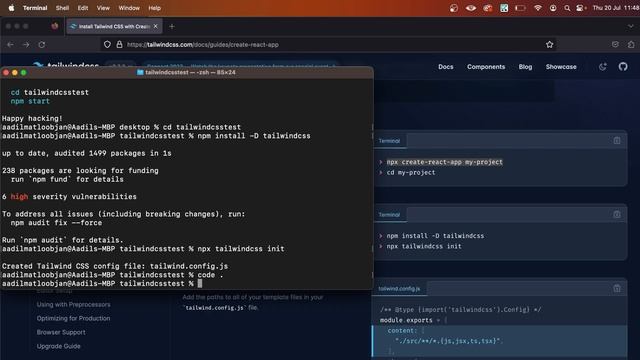
Task: Open the Terminal app menu
Action: pyautogui.click(x=35, y=8)
